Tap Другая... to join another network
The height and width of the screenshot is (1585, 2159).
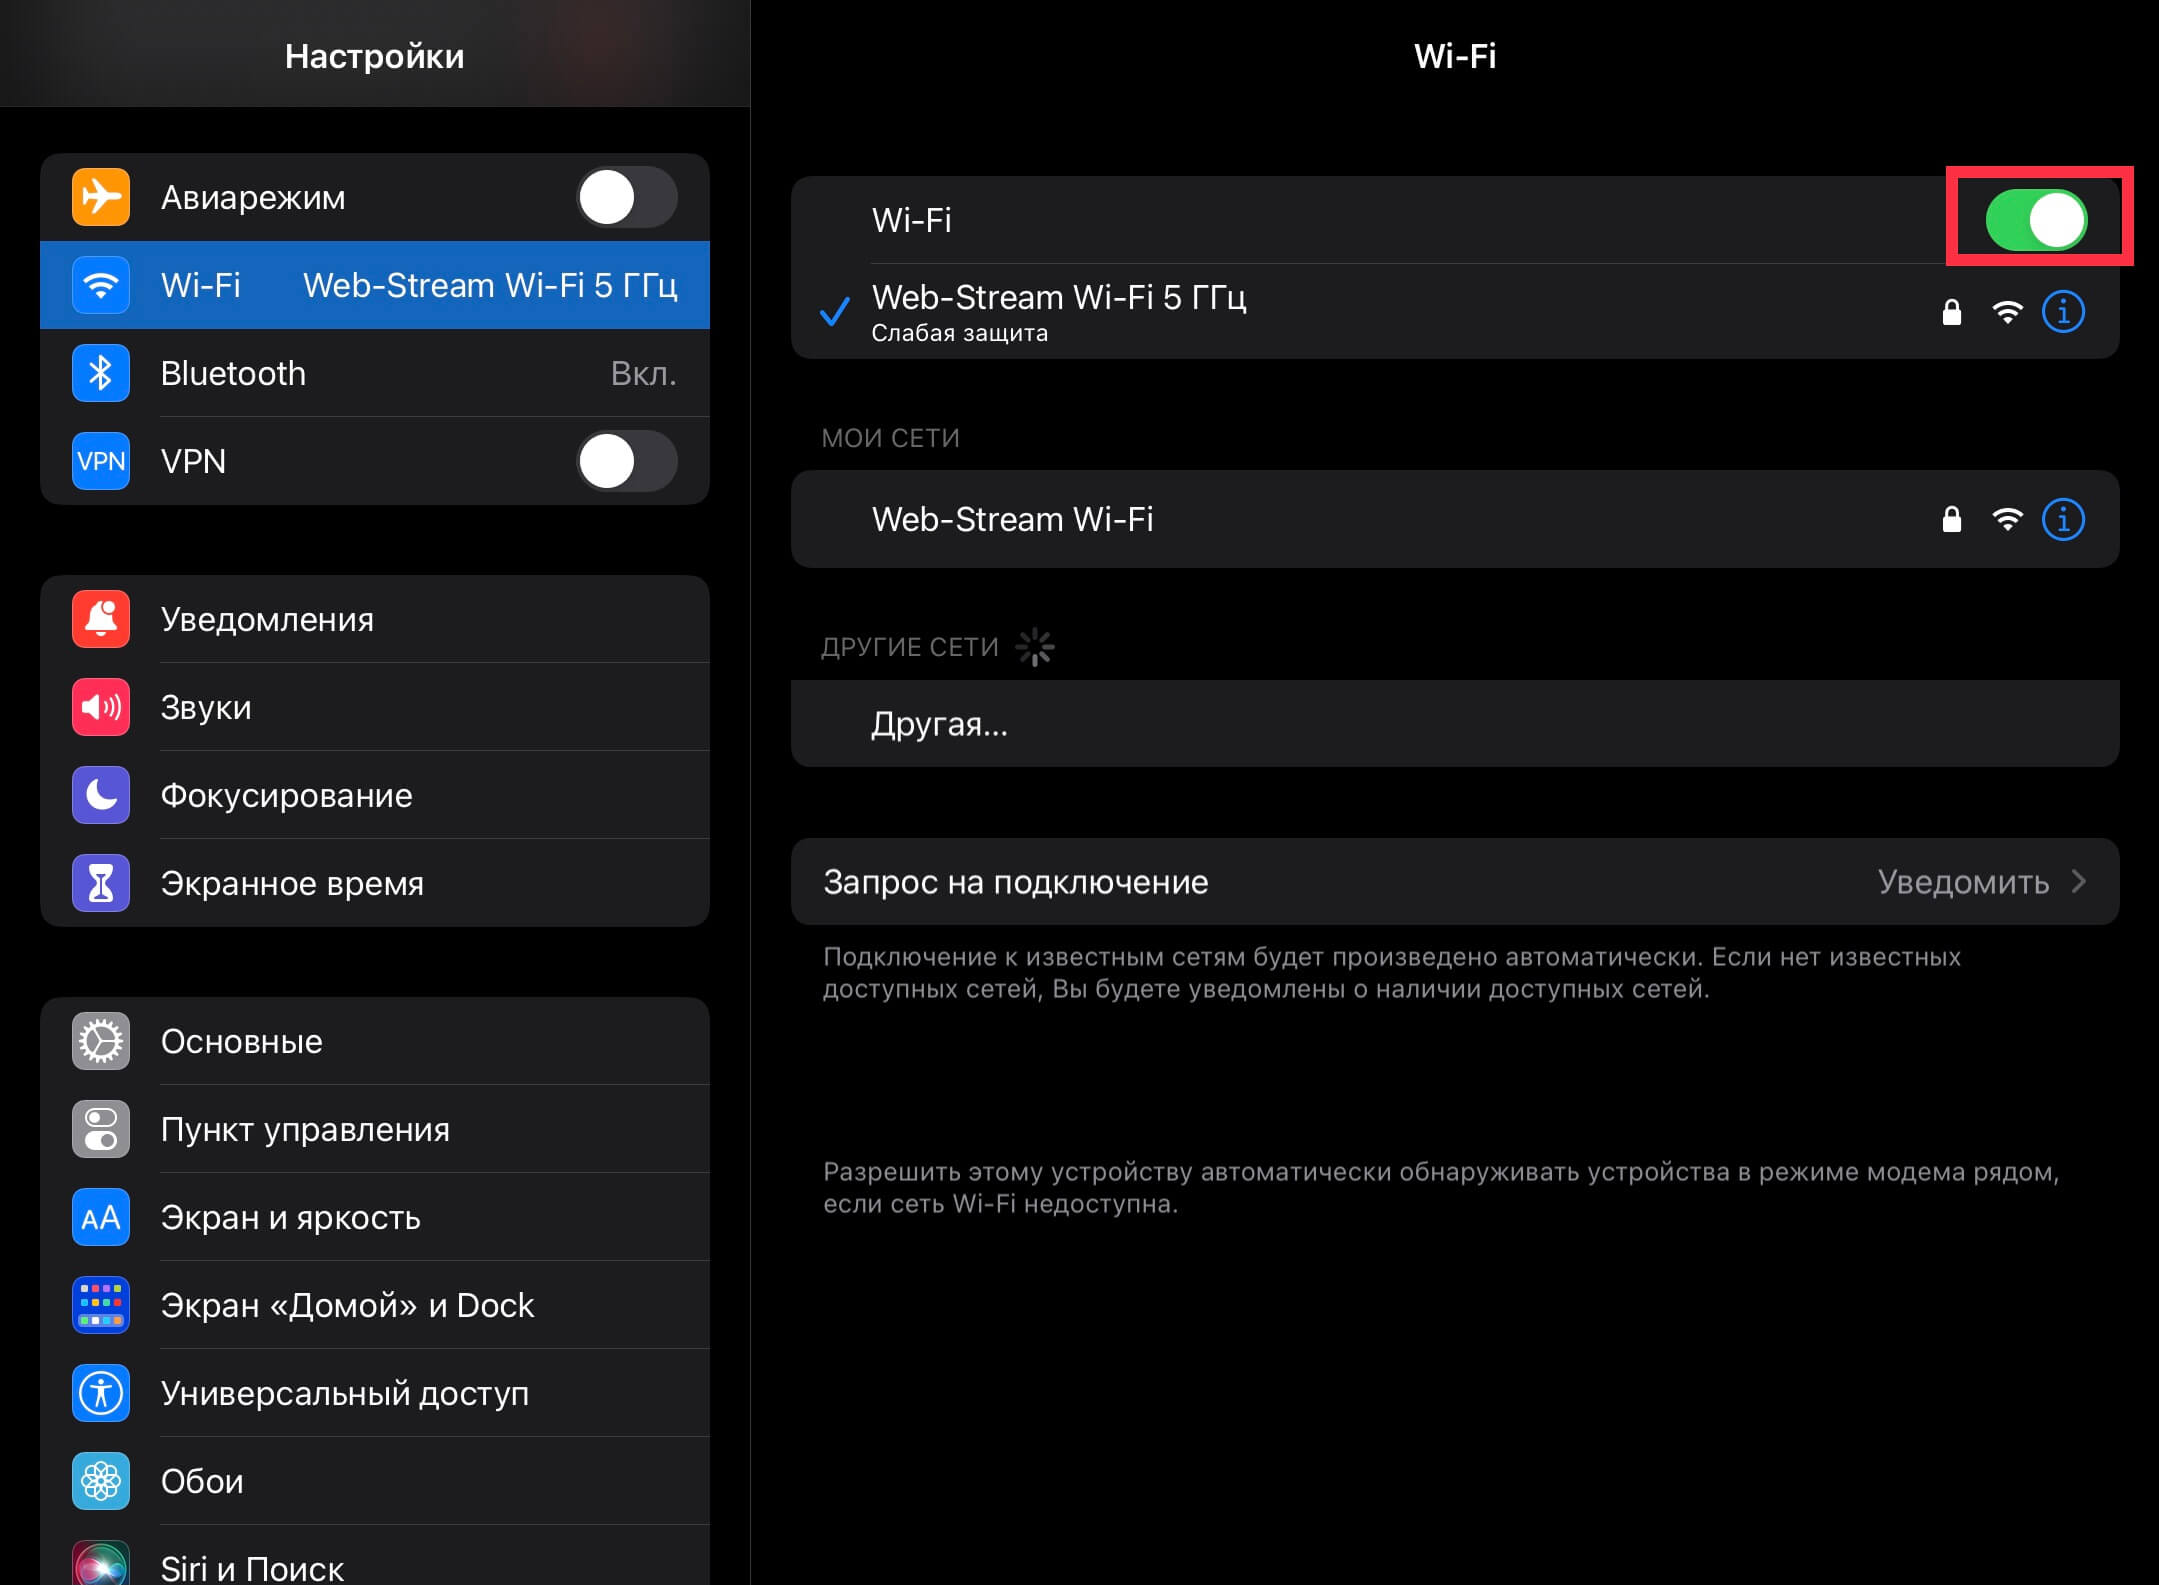pyautogui.click(x=939, y=724)
